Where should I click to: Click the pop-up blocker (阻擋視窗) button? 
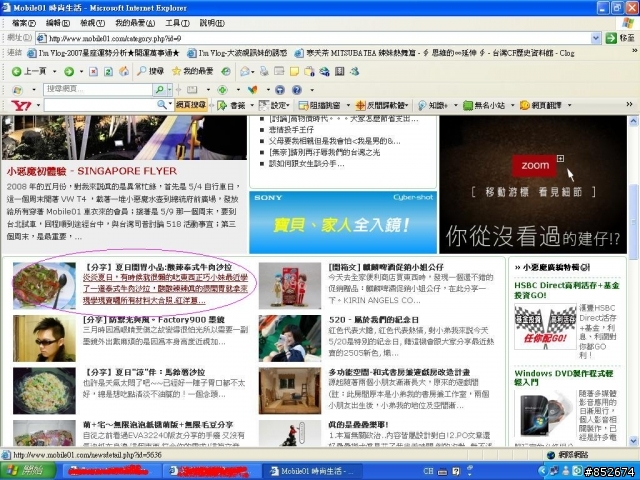pyautogui.click(x=319, y=105)
